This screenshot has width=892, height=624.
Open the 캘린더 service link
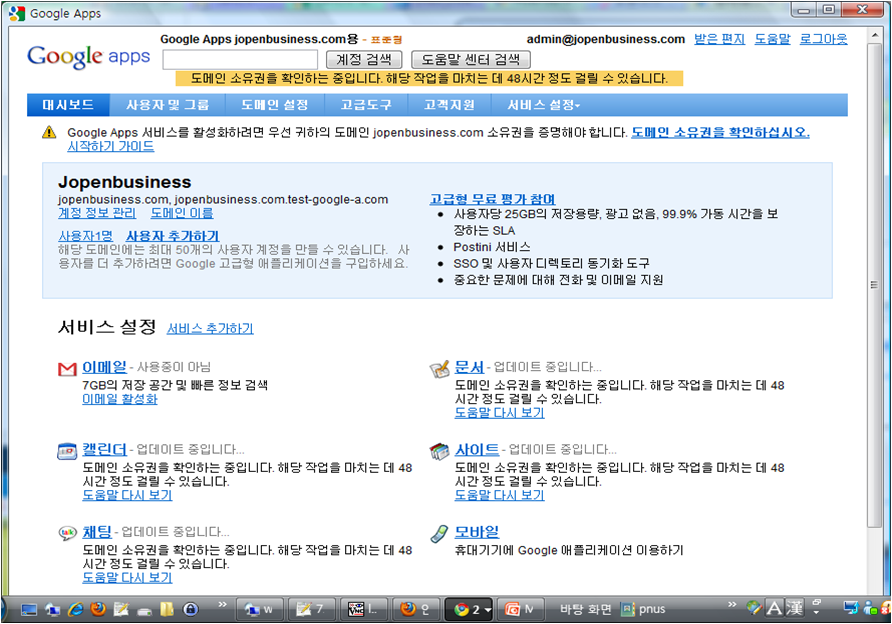(x=104, y=449)
